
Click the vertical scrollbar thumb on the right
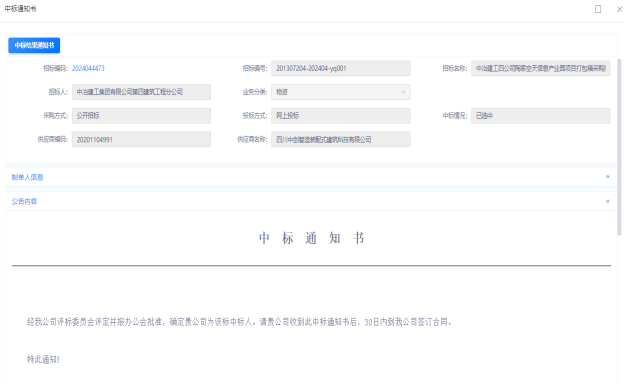[x=619, y=147]
